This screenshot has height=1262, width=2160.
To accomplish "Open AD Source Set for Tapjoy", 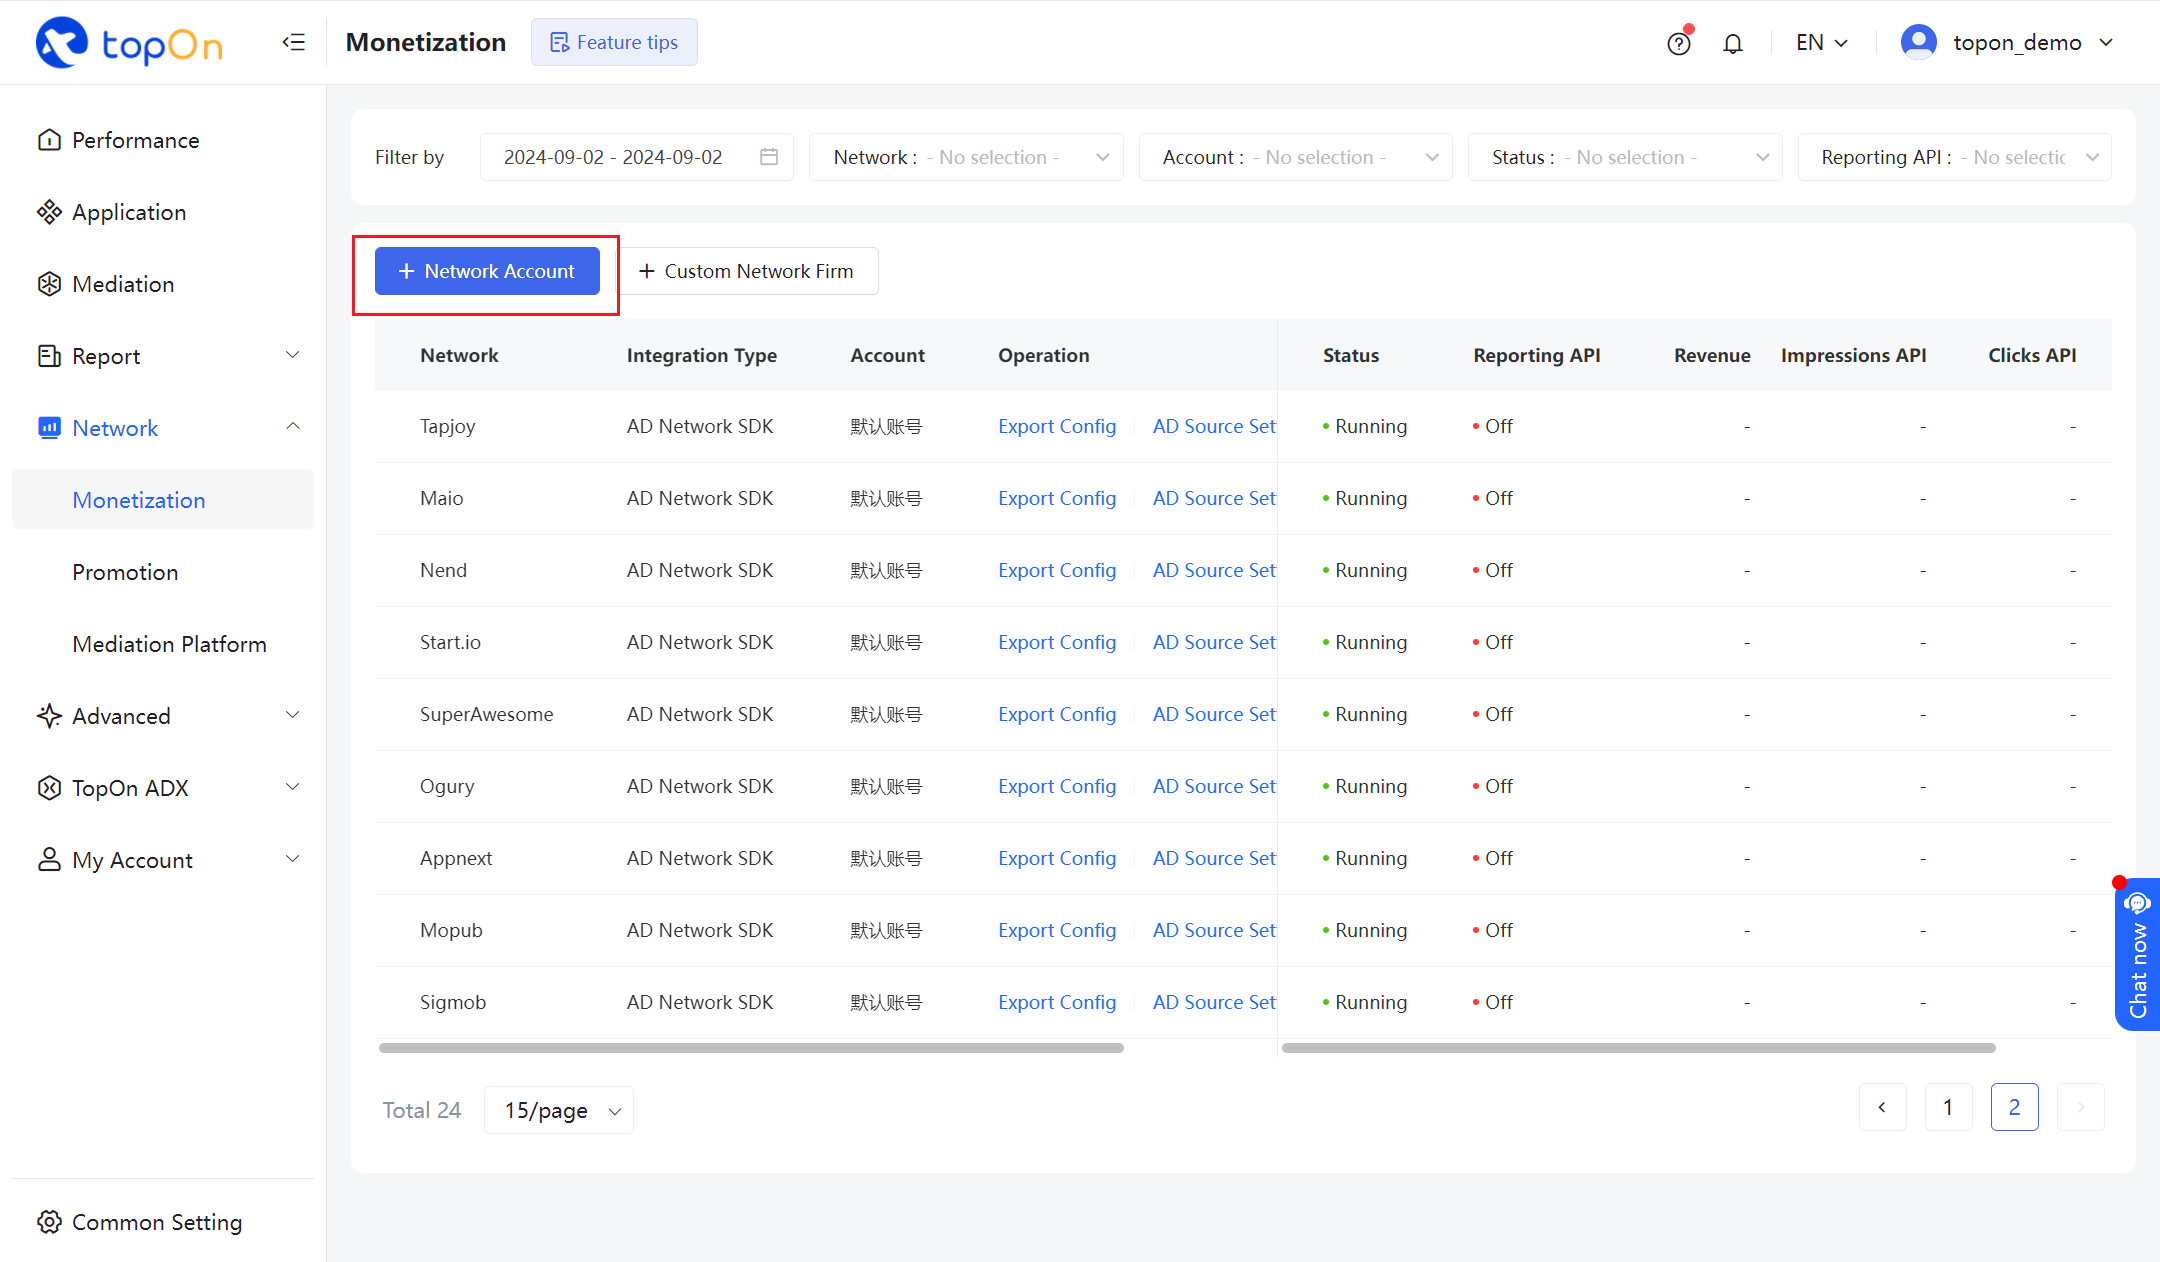I will pyautogui.click(x=1214, y=426).
